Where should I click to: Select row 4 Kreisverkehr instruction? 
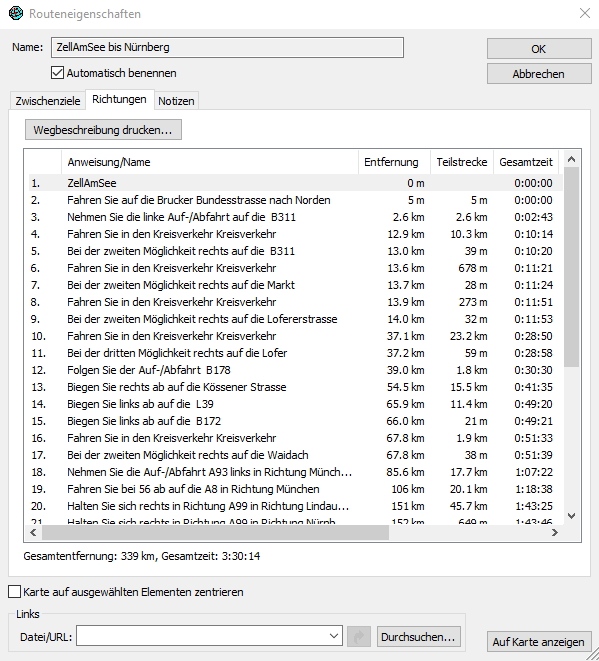click(x=295, y=234)
